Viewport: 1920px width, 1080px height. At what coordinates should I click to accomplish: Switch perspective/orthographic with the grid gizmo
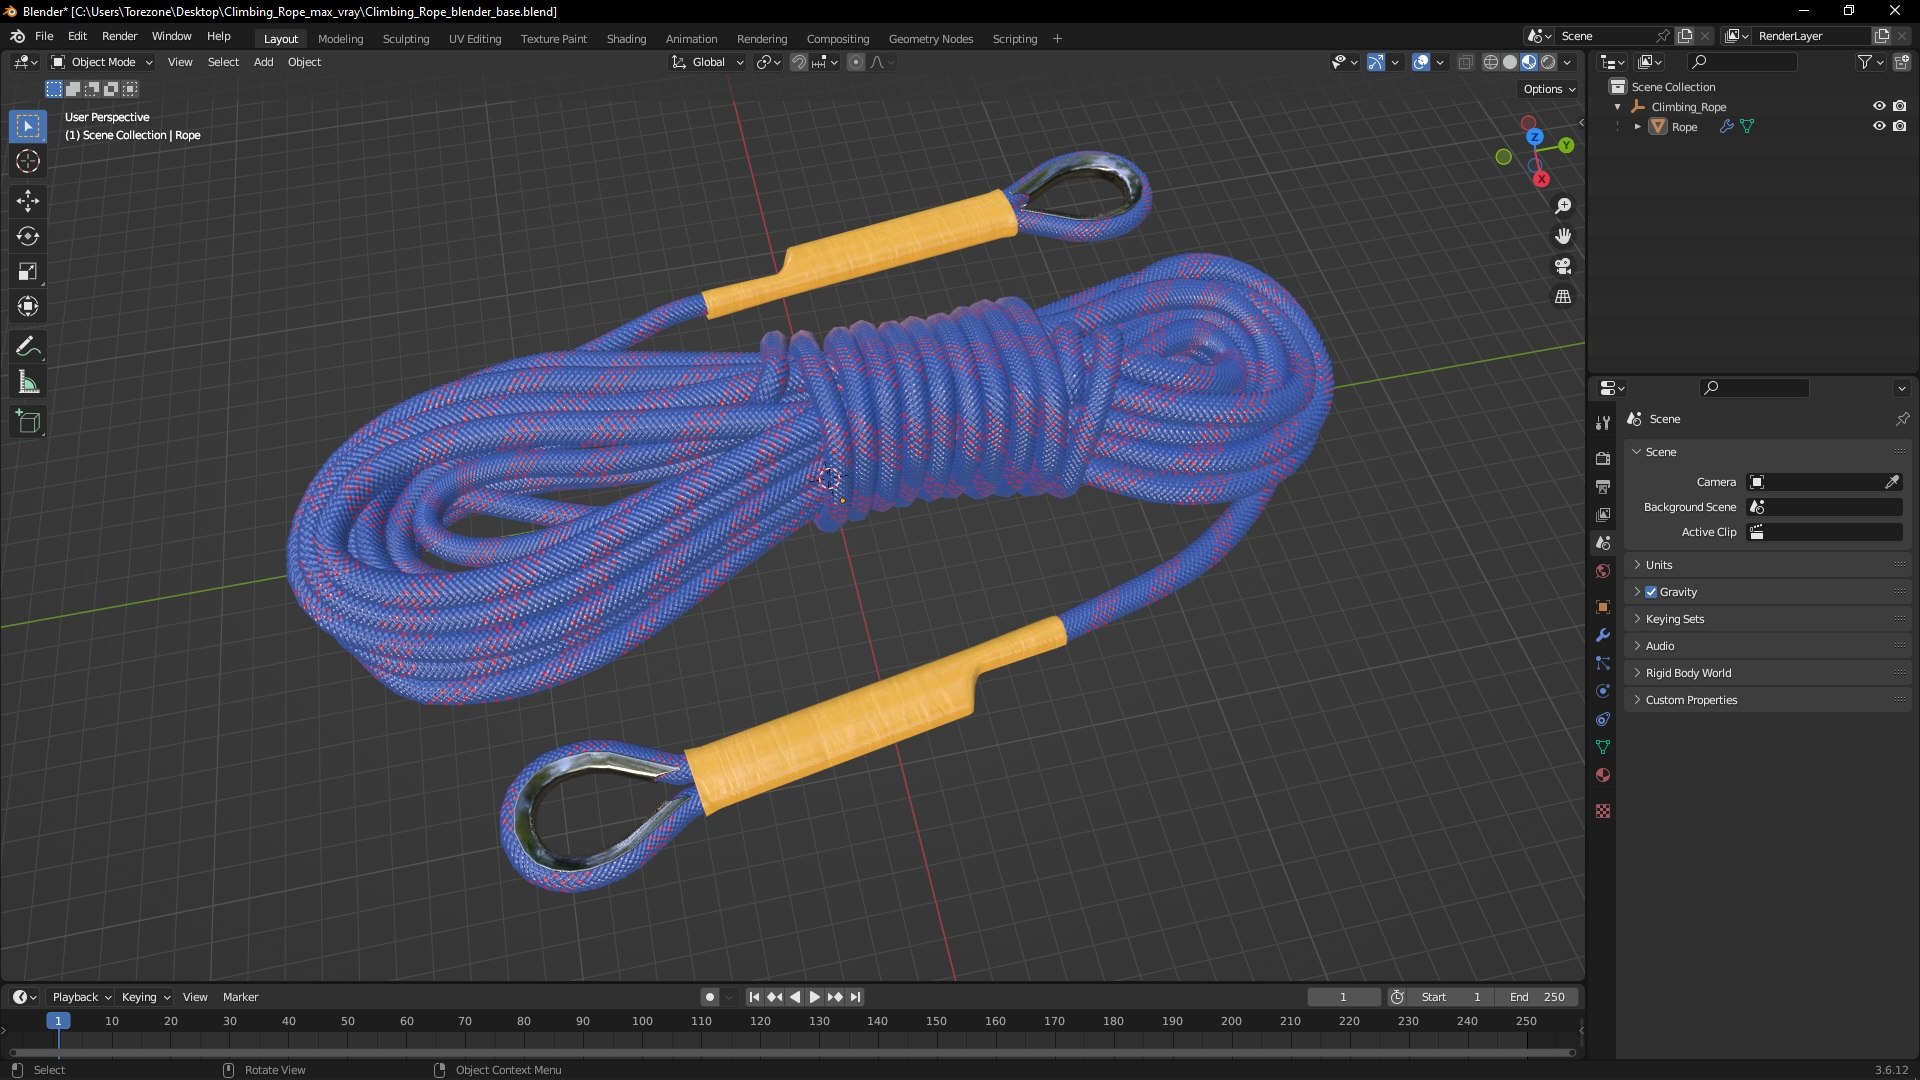(x=1563, y=297)
